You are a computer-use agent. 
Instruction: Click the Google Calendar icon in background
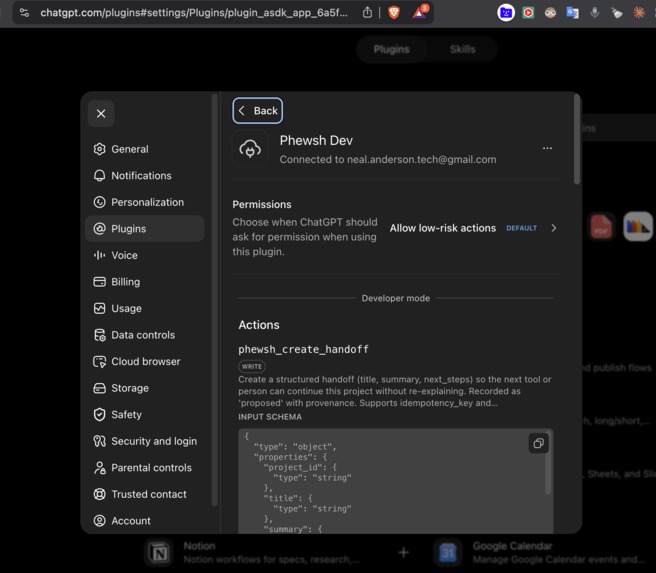448,553
